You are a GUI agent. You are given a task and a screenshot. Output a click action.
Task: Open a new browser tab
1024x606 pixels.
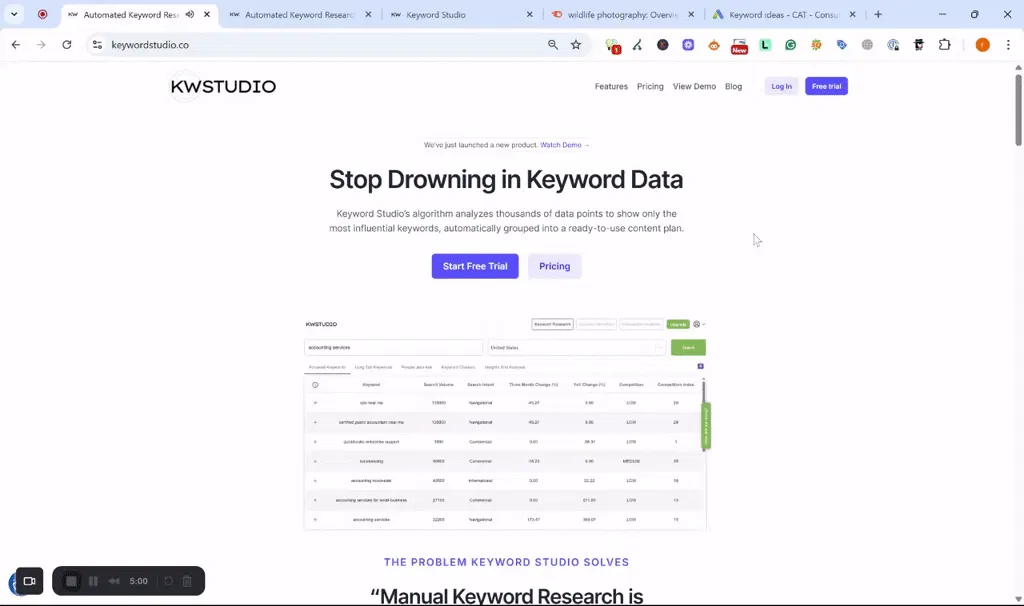(878, 14)
